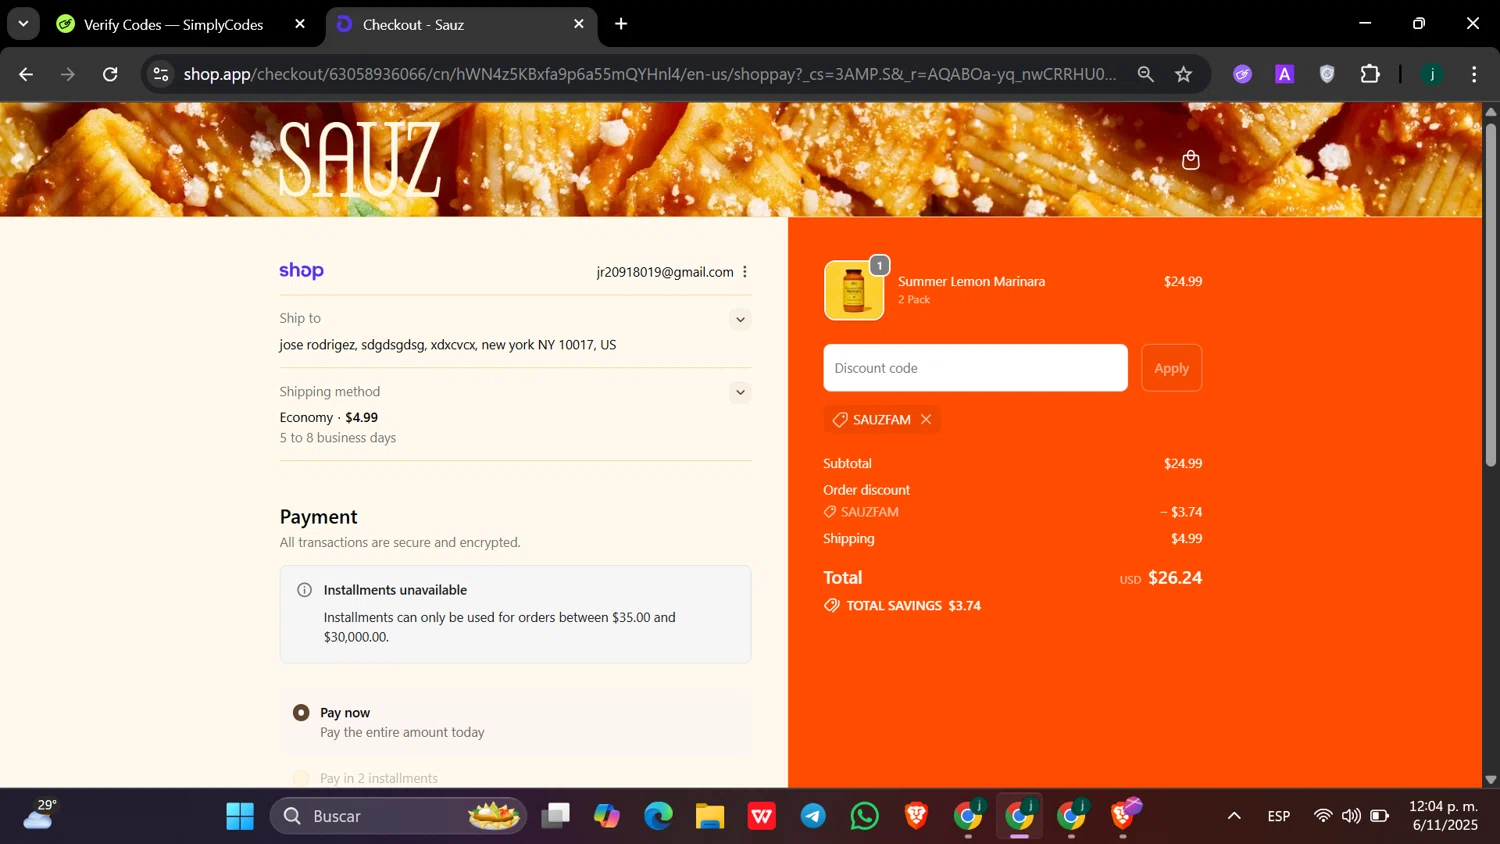The image size is (1500, 844).
Task: Show hidden system tray icons
Action: click(1234, 817)
